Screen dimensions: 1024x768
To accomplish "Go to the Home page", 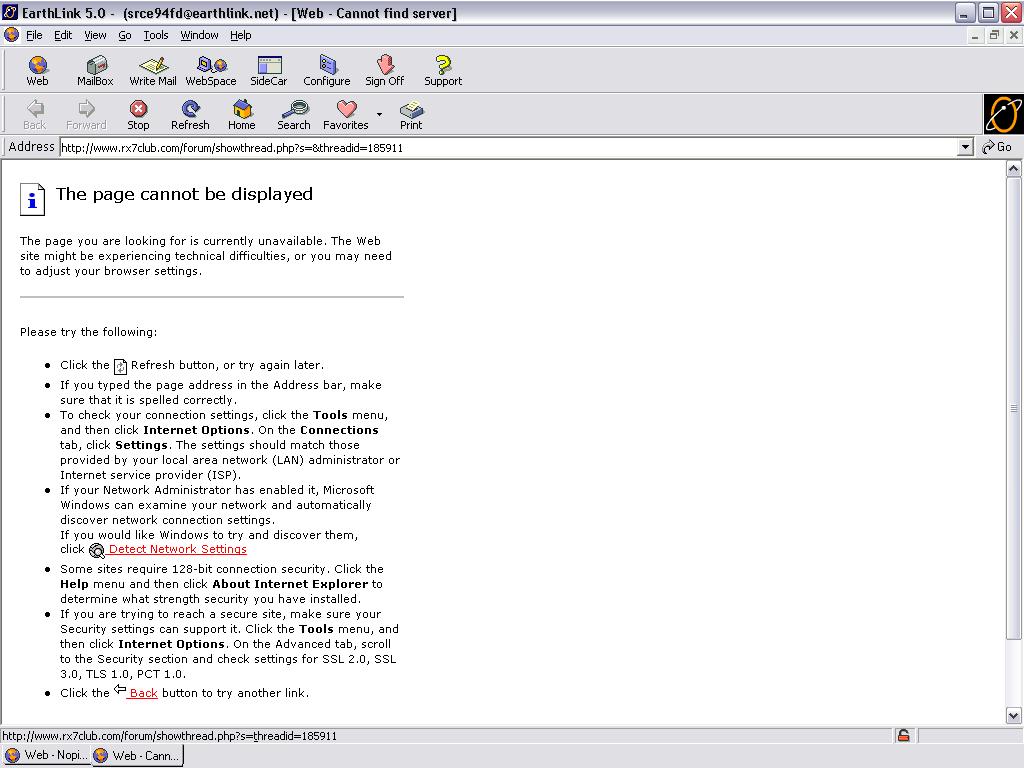I will point(242,114).
